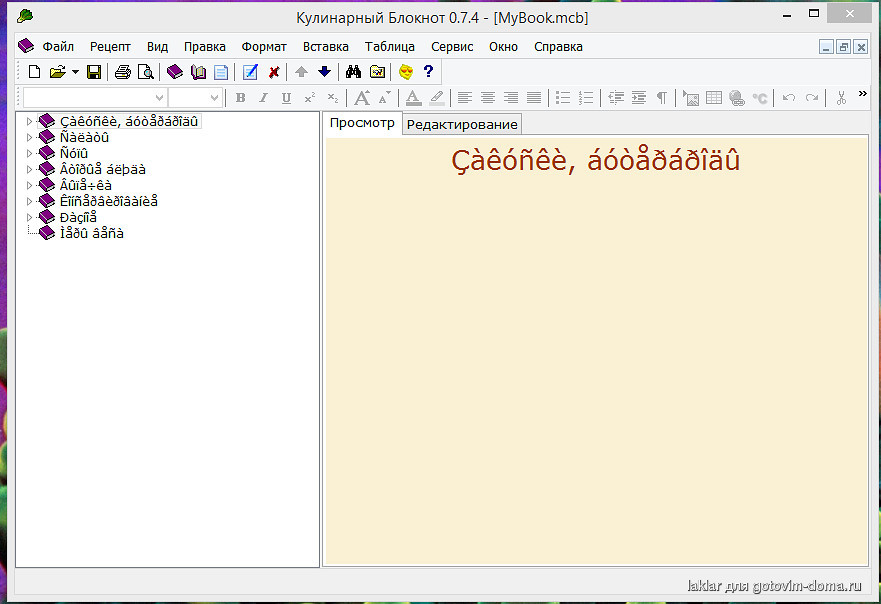Toggle subscript formatting
881x604 pixels.
pyautogui.click(x=333, y=98)
